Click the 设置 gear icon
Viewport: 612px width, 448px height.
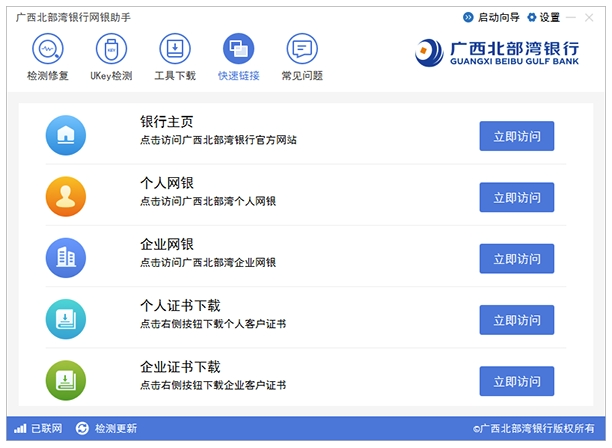[532, 17]
